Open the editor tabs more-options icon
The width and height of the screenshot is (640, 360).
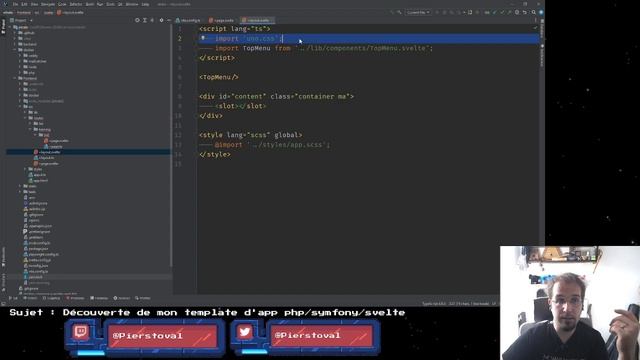click(535, 20)
